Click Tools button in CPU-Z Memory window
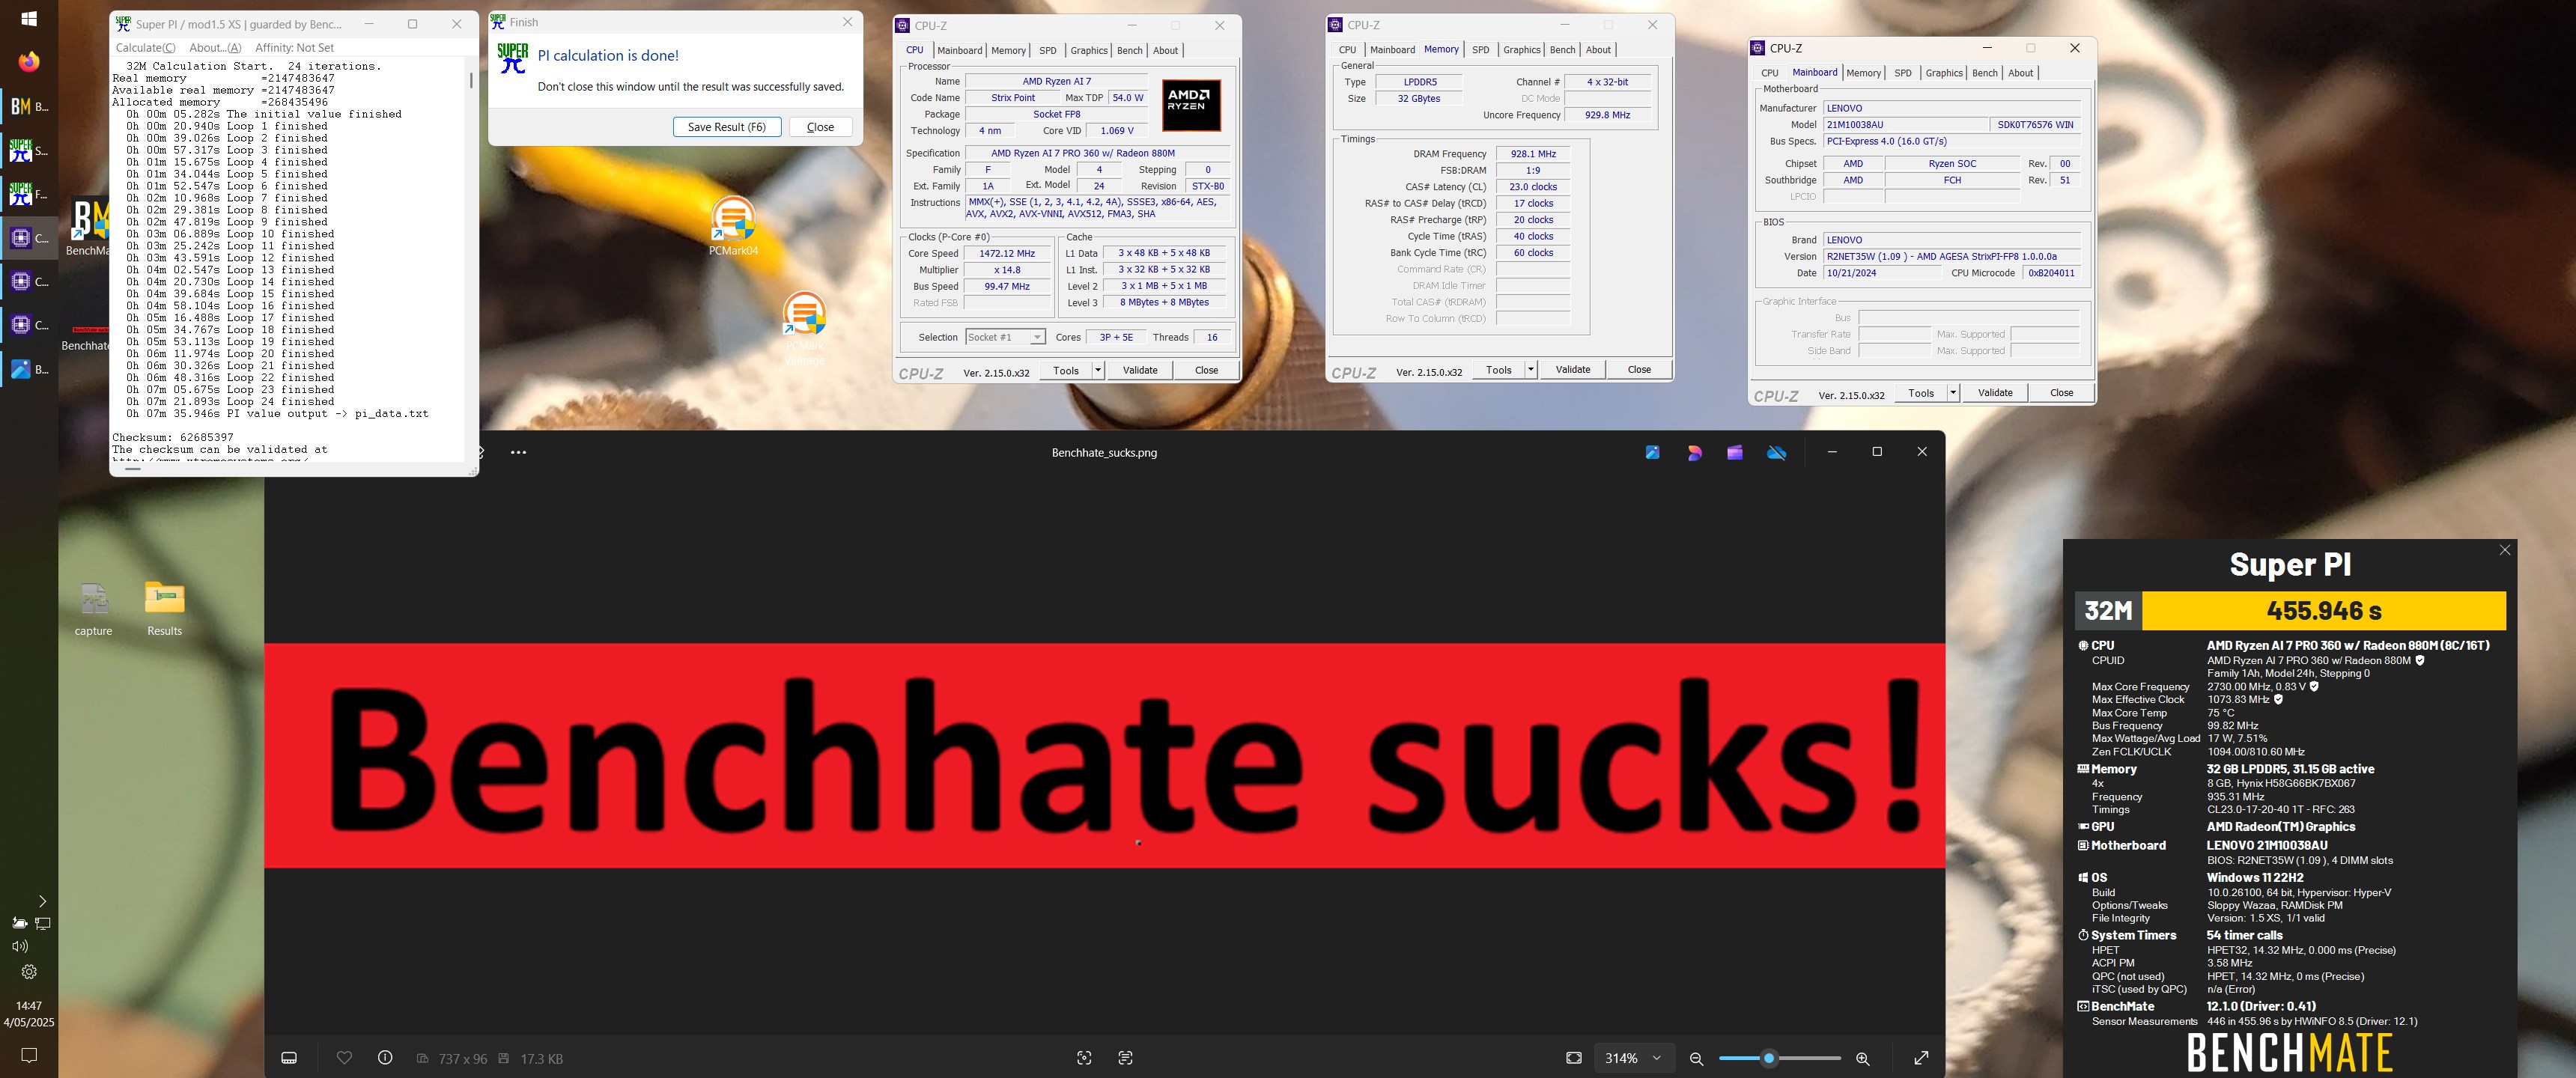 tap(1498, 370)
